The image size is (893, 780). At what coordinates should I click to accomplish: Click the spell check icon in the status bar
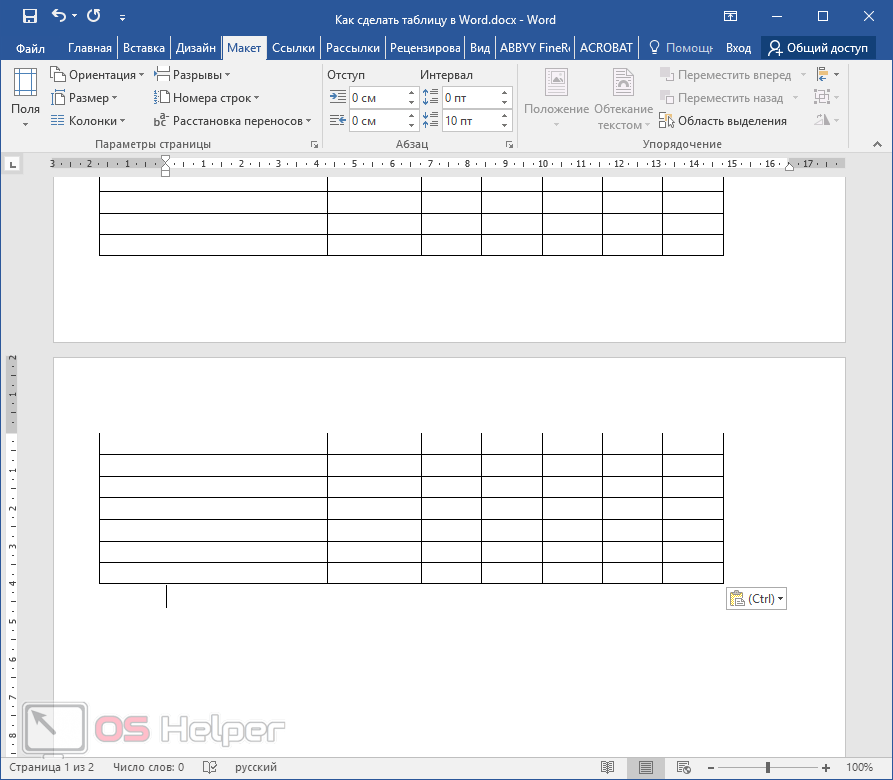click(x=210, y=767)
